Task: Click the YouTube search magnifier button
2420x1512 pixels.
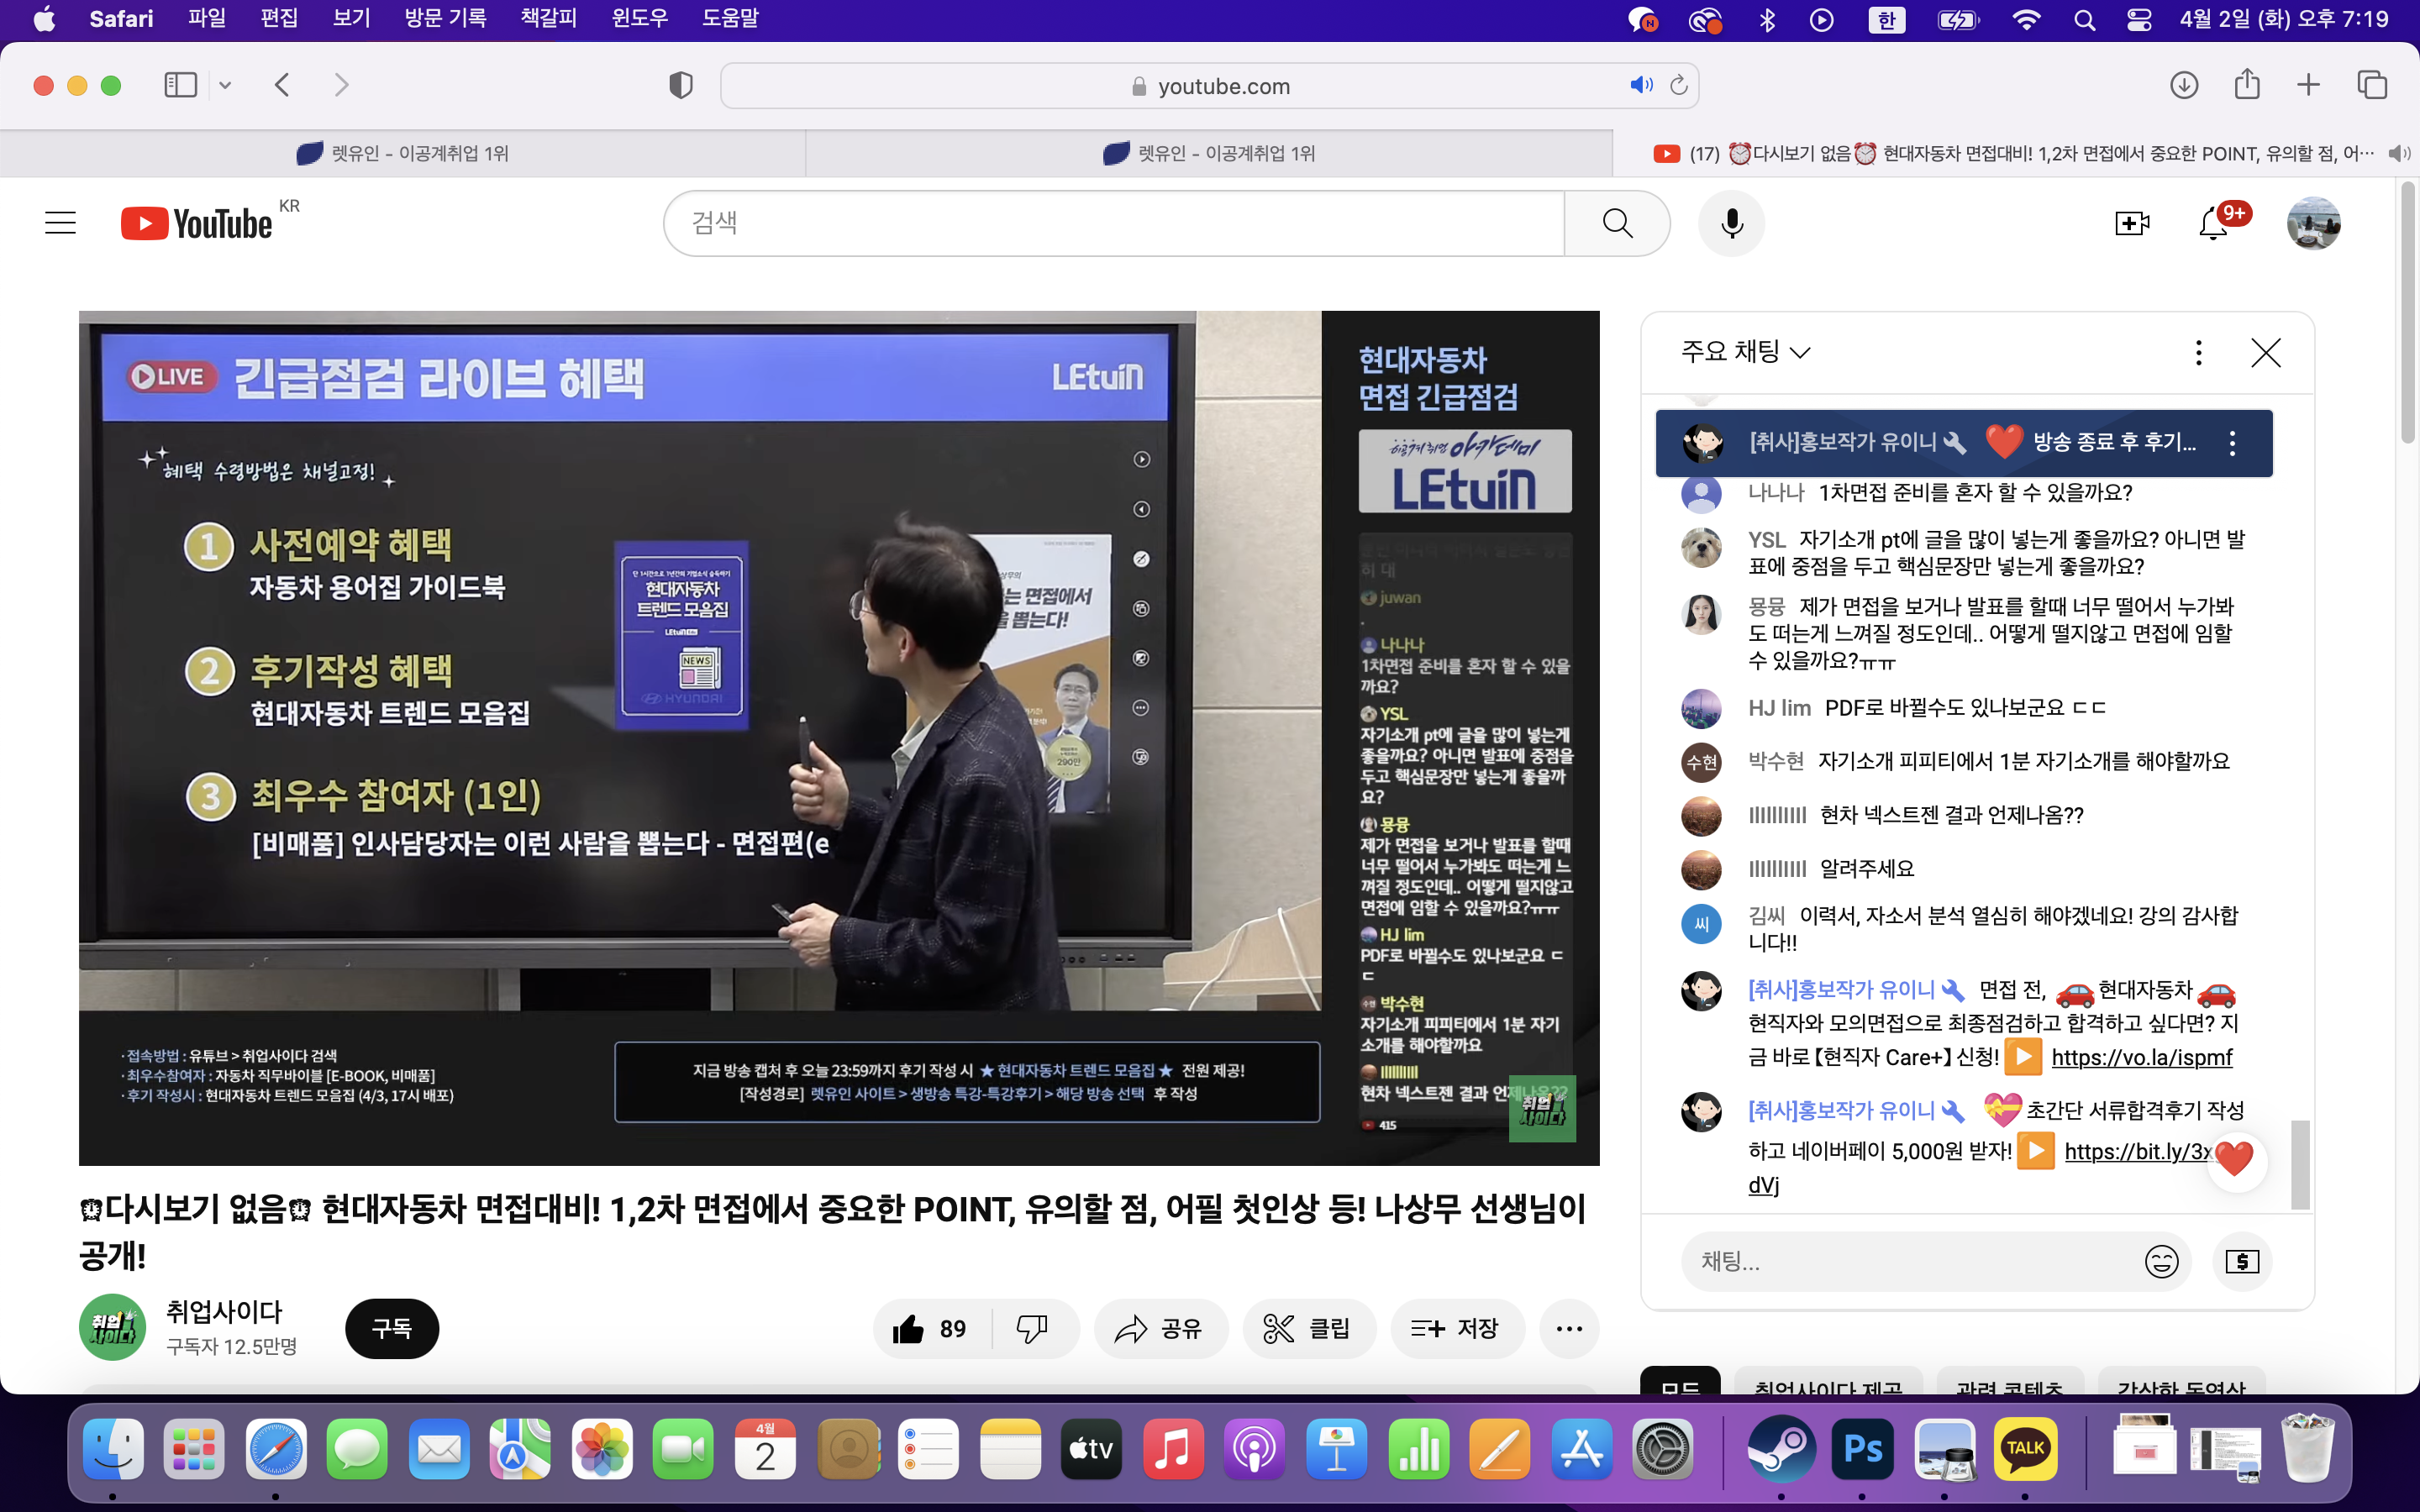Action: pos(1617,223)
